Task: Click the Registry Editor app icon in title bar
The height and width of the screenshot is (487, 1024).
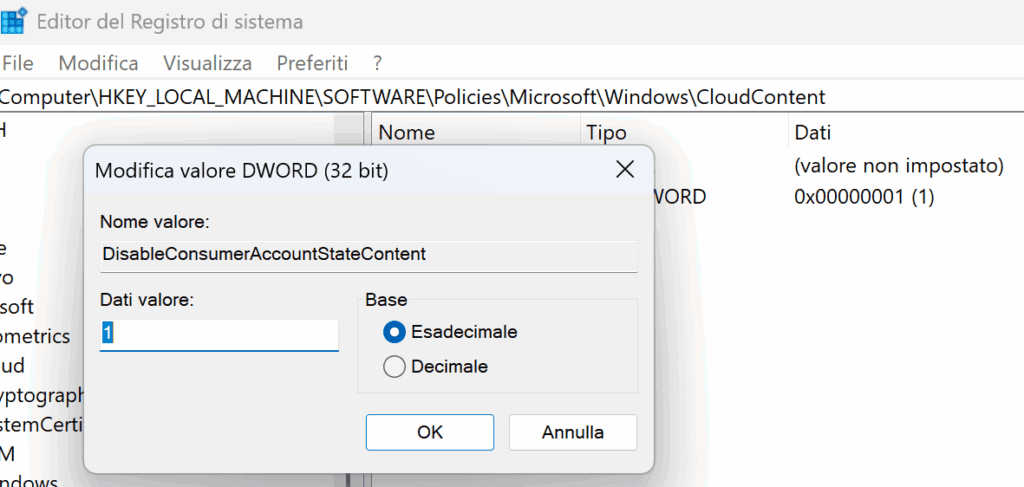Action: (14, 21)
